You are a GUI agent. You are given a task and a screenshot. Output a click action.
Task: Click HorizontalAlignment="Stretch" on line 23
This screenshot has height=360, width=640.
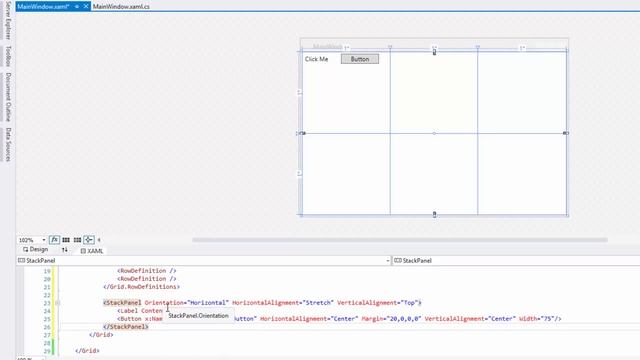(x=282, y=303)
